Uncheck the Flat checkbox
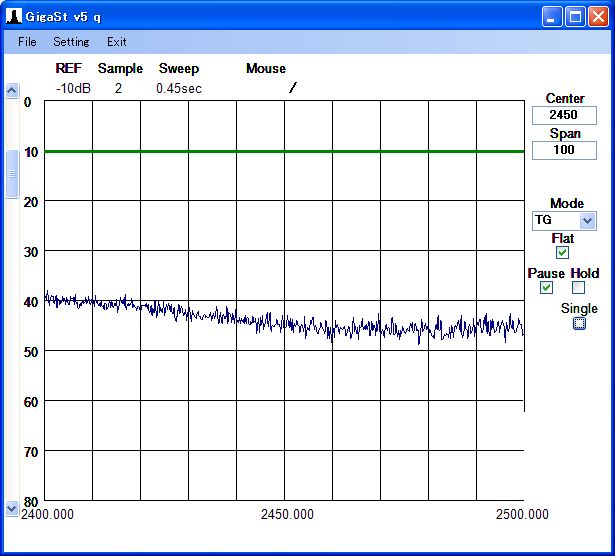This screenshot has width=615, height=556. 563,253
